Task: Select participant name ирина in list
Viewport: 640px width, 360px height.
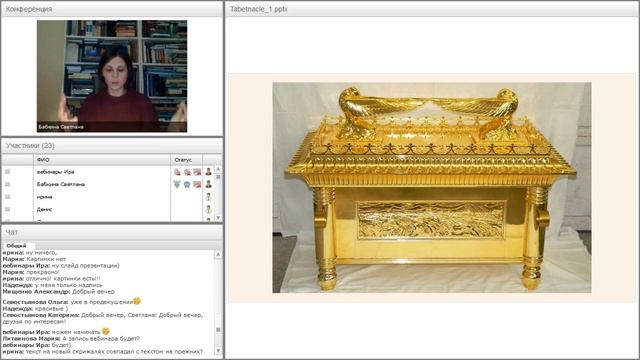Action: click(44, 197)
